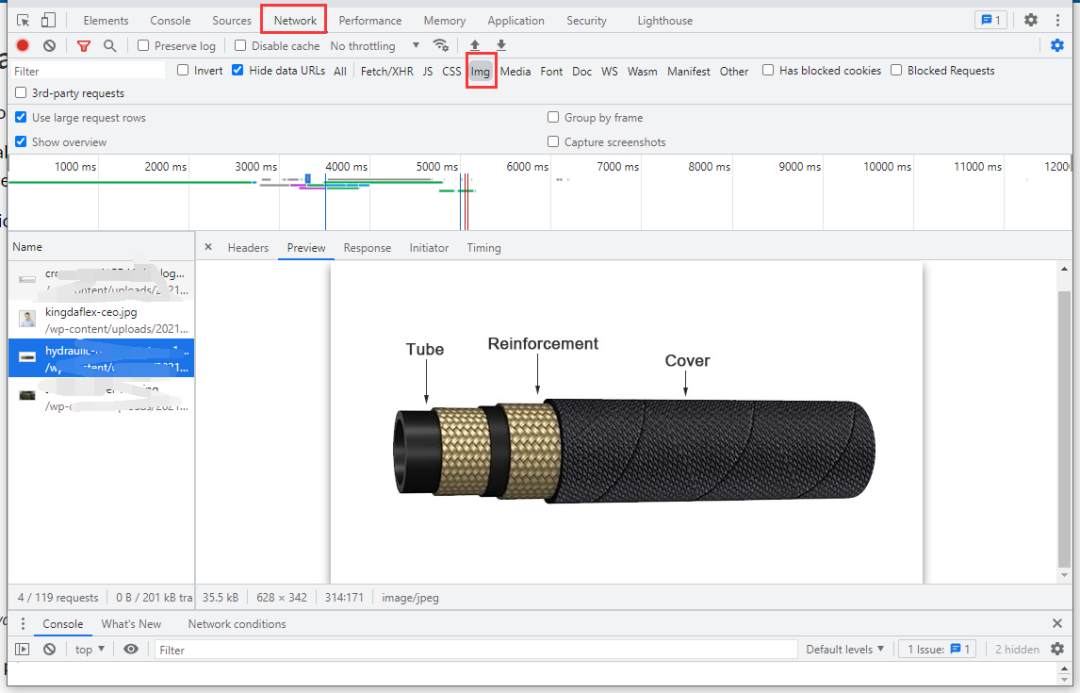Open DevTools settings gear icon
The height and width of the screenshot is (693, 1080).
pyautogui.click(x=1030, y=20)
